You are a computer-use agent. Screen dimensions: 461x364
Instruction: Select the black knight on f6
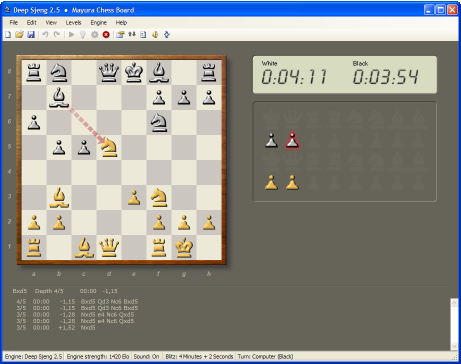point(159,122)
